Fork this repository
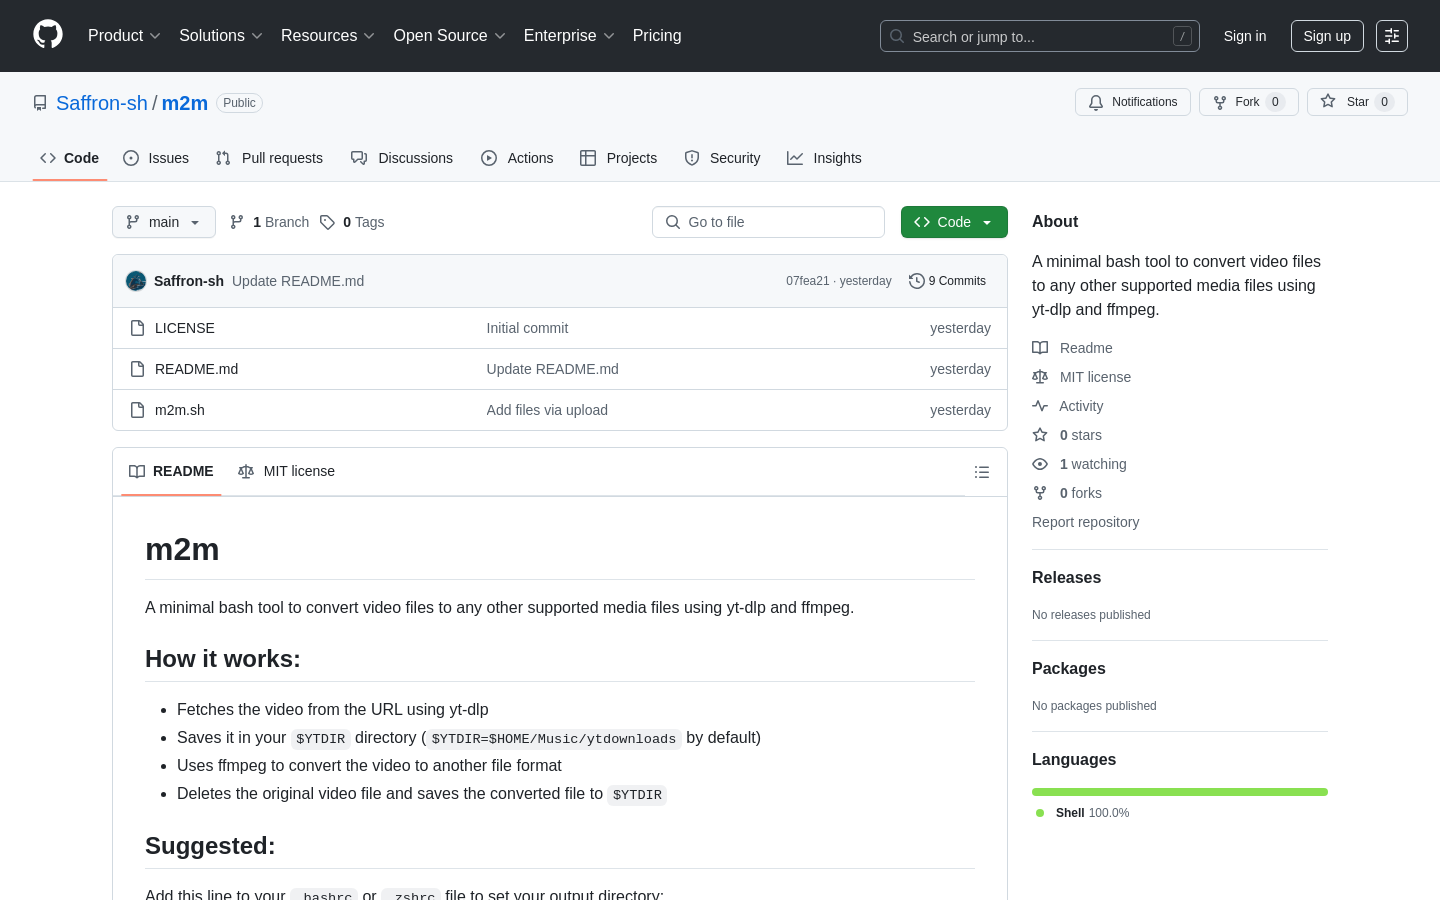This screenshot has height=900, width=1440. 1249,102
